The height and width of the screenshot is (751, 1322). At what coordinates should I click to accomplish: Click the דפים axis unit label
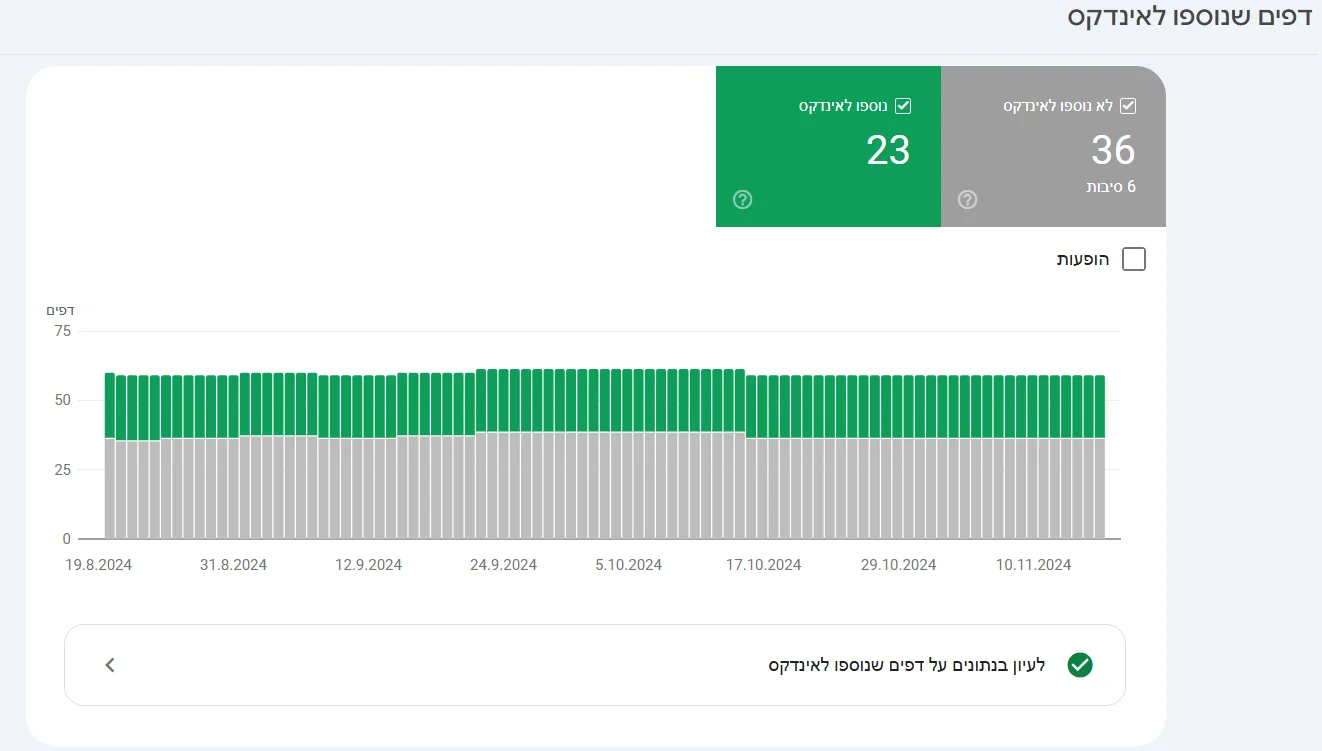(61, 310)
